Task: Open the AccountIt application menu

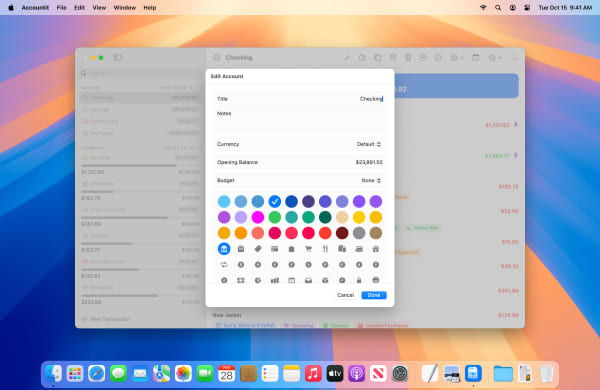Action: tap(35, 7)
